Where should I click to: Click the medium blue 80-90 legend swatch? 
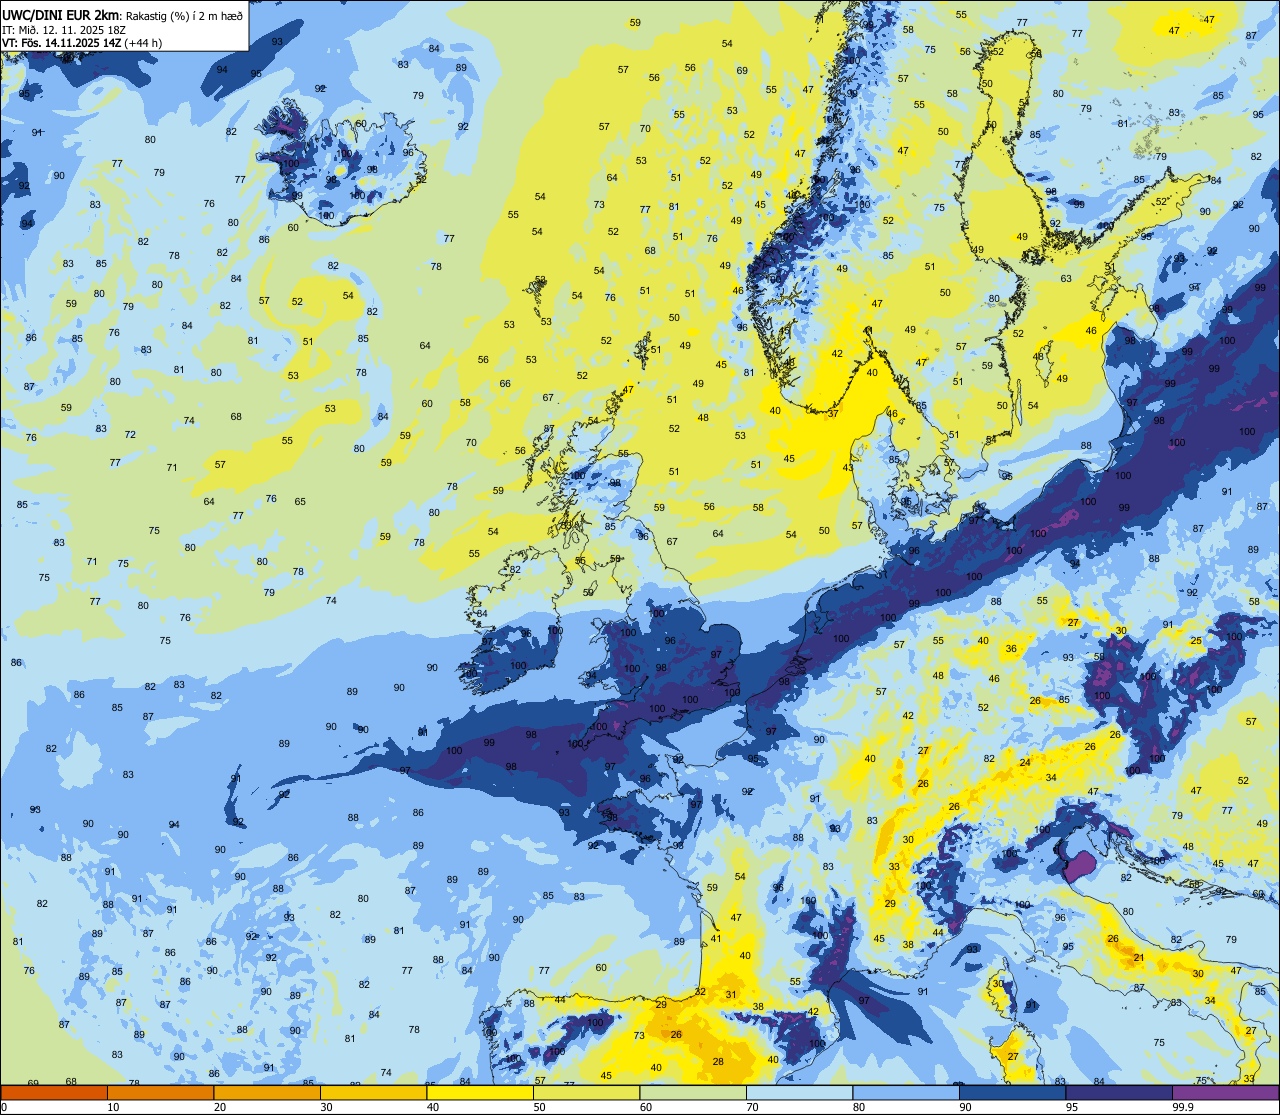coord(905,1093)
